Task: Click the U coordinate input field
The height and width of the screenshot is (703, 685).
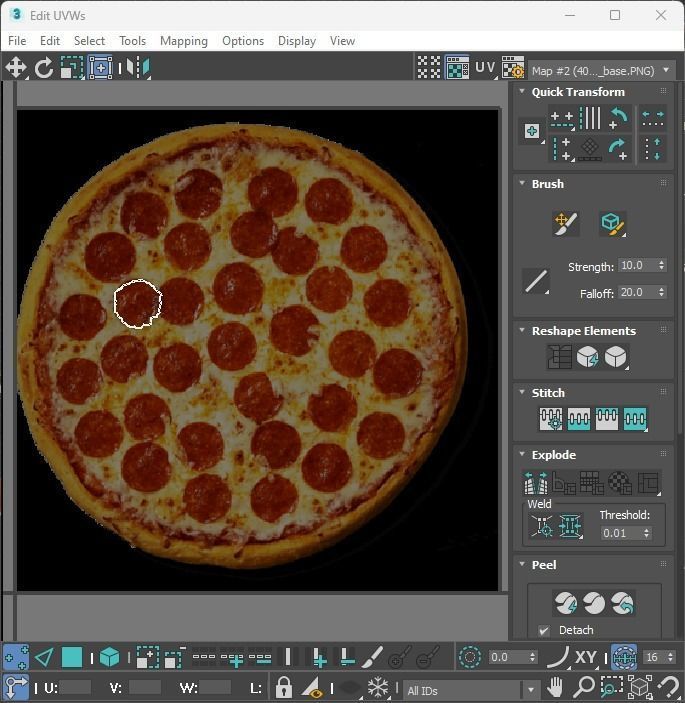Action: 75,687
